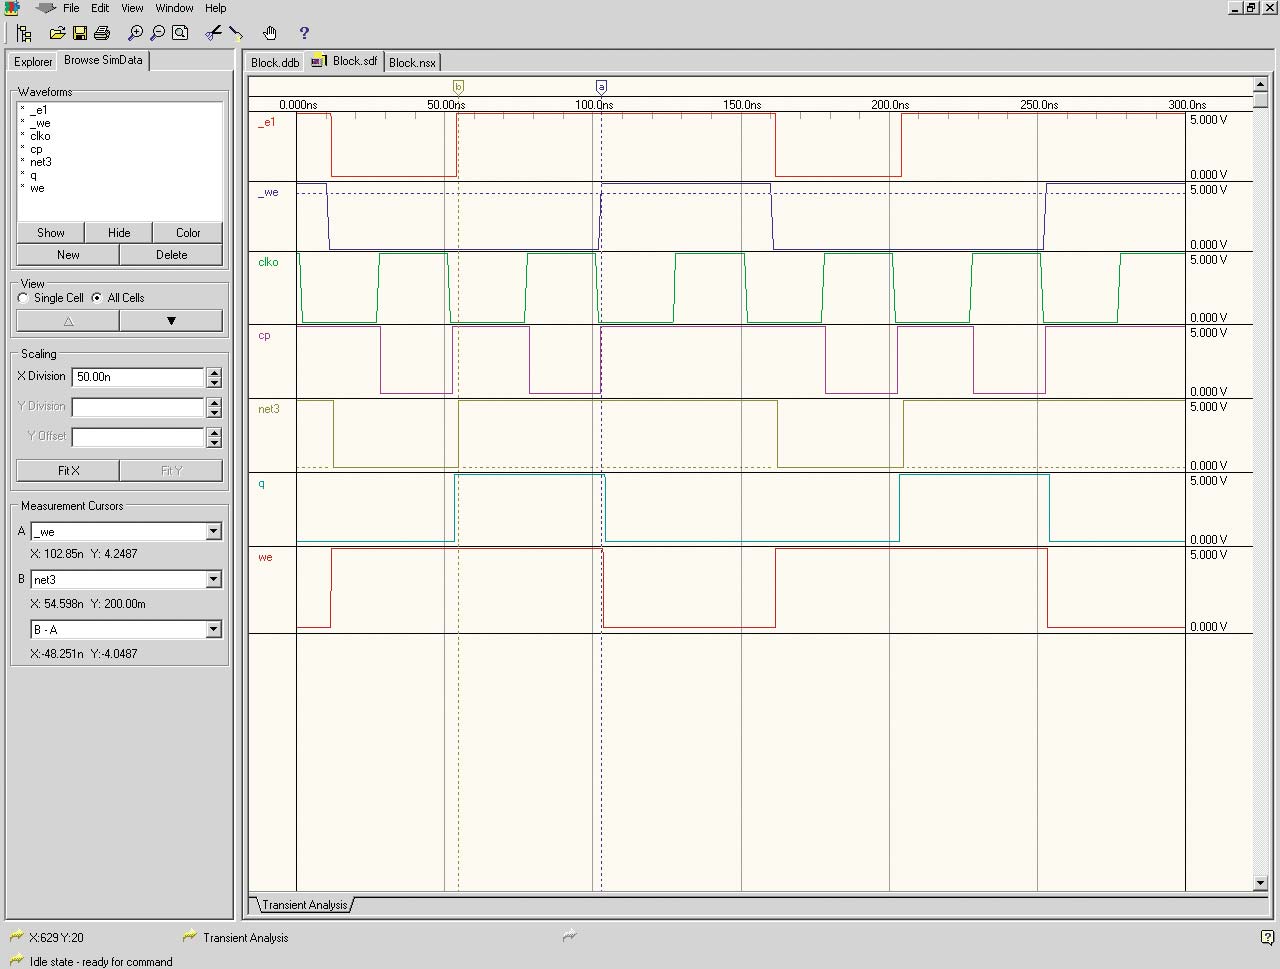Select the Single Cell radio button

coord(23,298)
